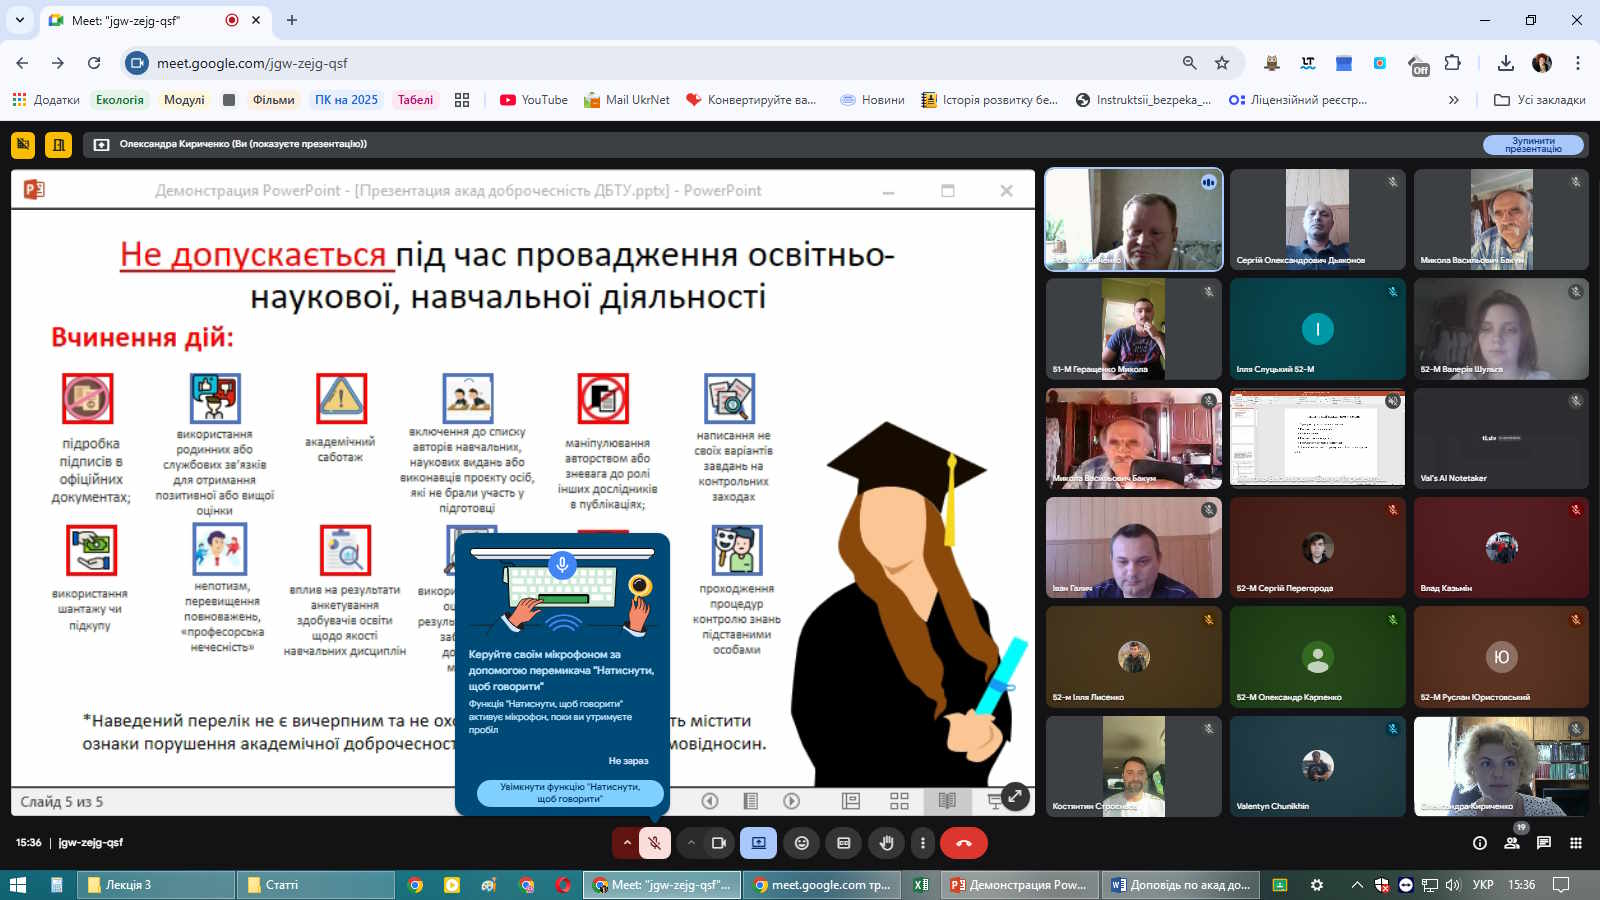Open audio settings arrow beside the microphone
This screenshot has width=1600, height=900.
tap(627, 843)
